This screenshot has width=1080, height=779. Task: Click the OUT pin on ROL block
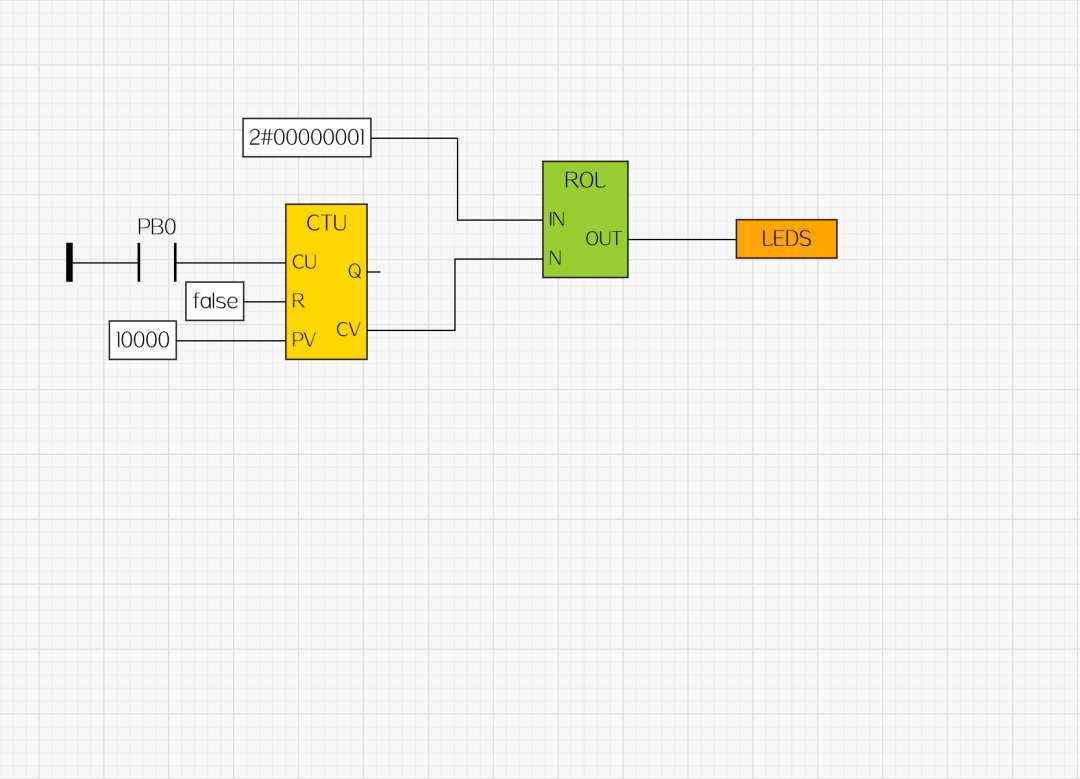coord(603,239)
